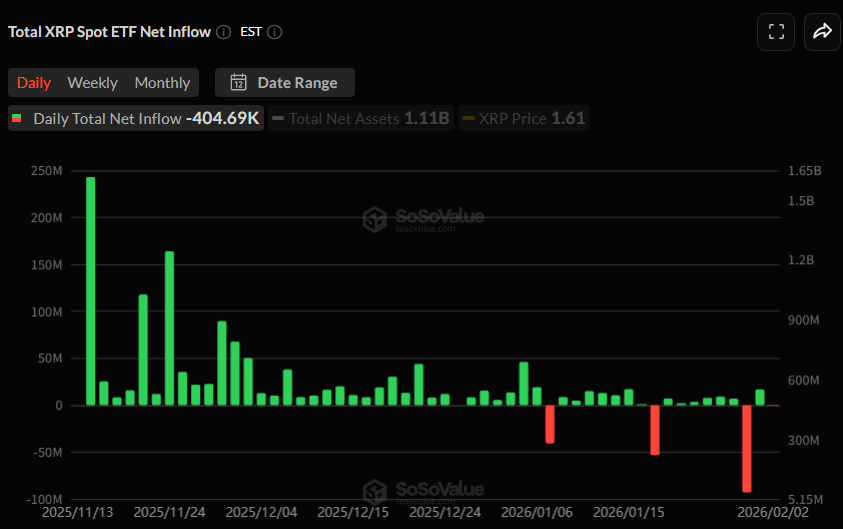The width and height of the screenshot is (843, 529).
Task: Click the SoSoValue watermark logo at bottom
Action: [375, 491]
